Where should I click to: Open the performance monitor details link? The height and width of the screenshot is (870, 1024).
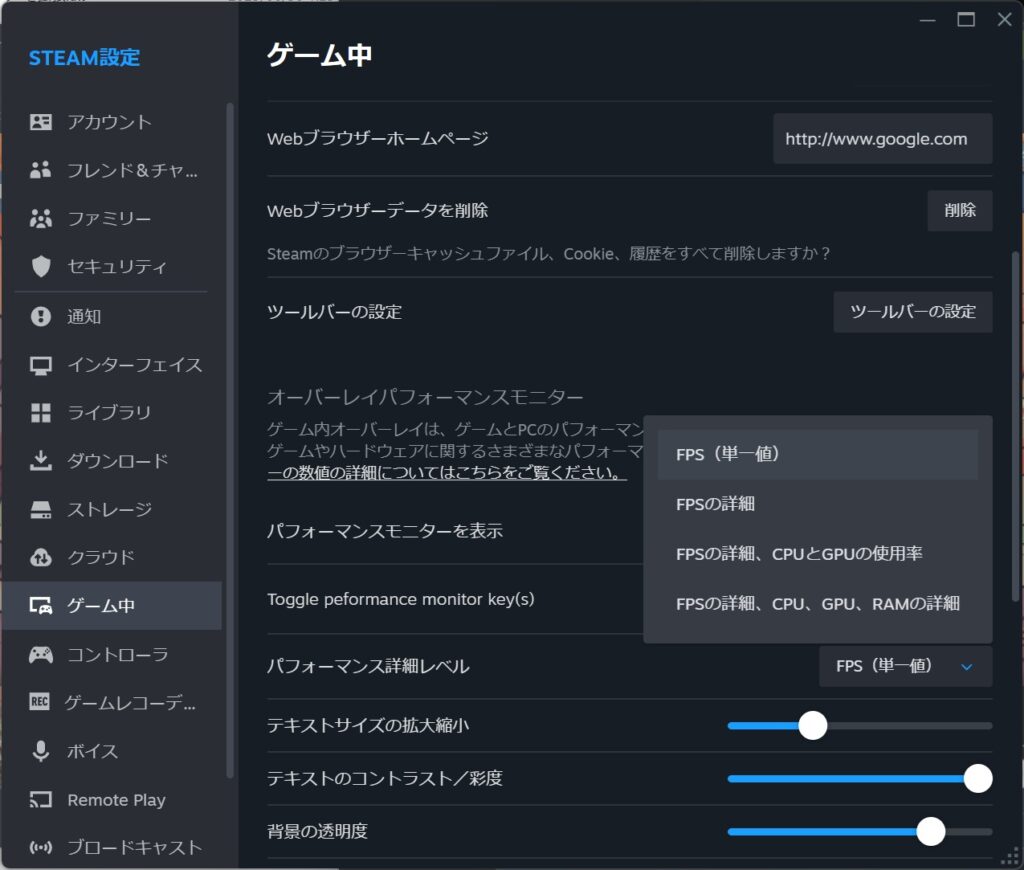(x=447, y=473)
